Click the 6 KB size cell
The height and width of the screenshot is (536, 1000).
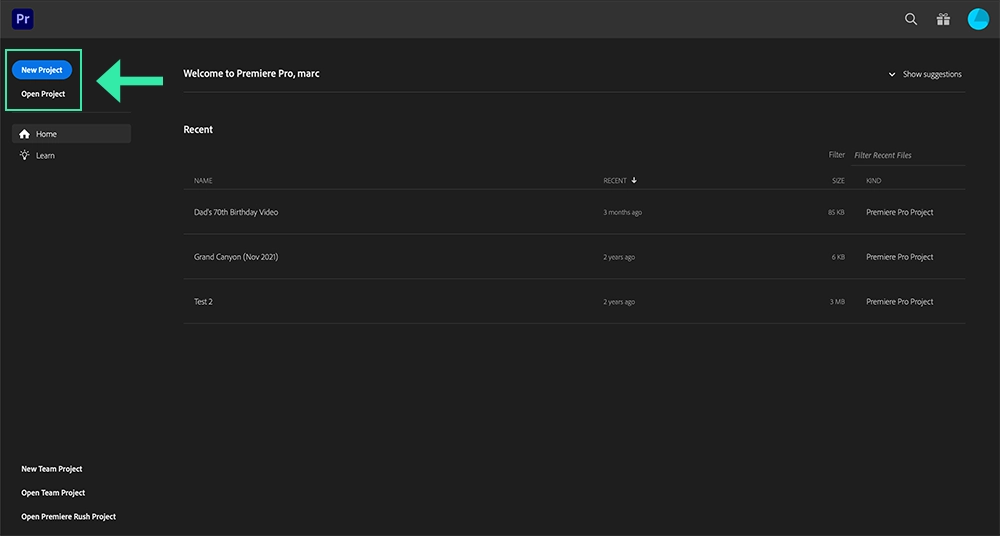click(838, 257)
